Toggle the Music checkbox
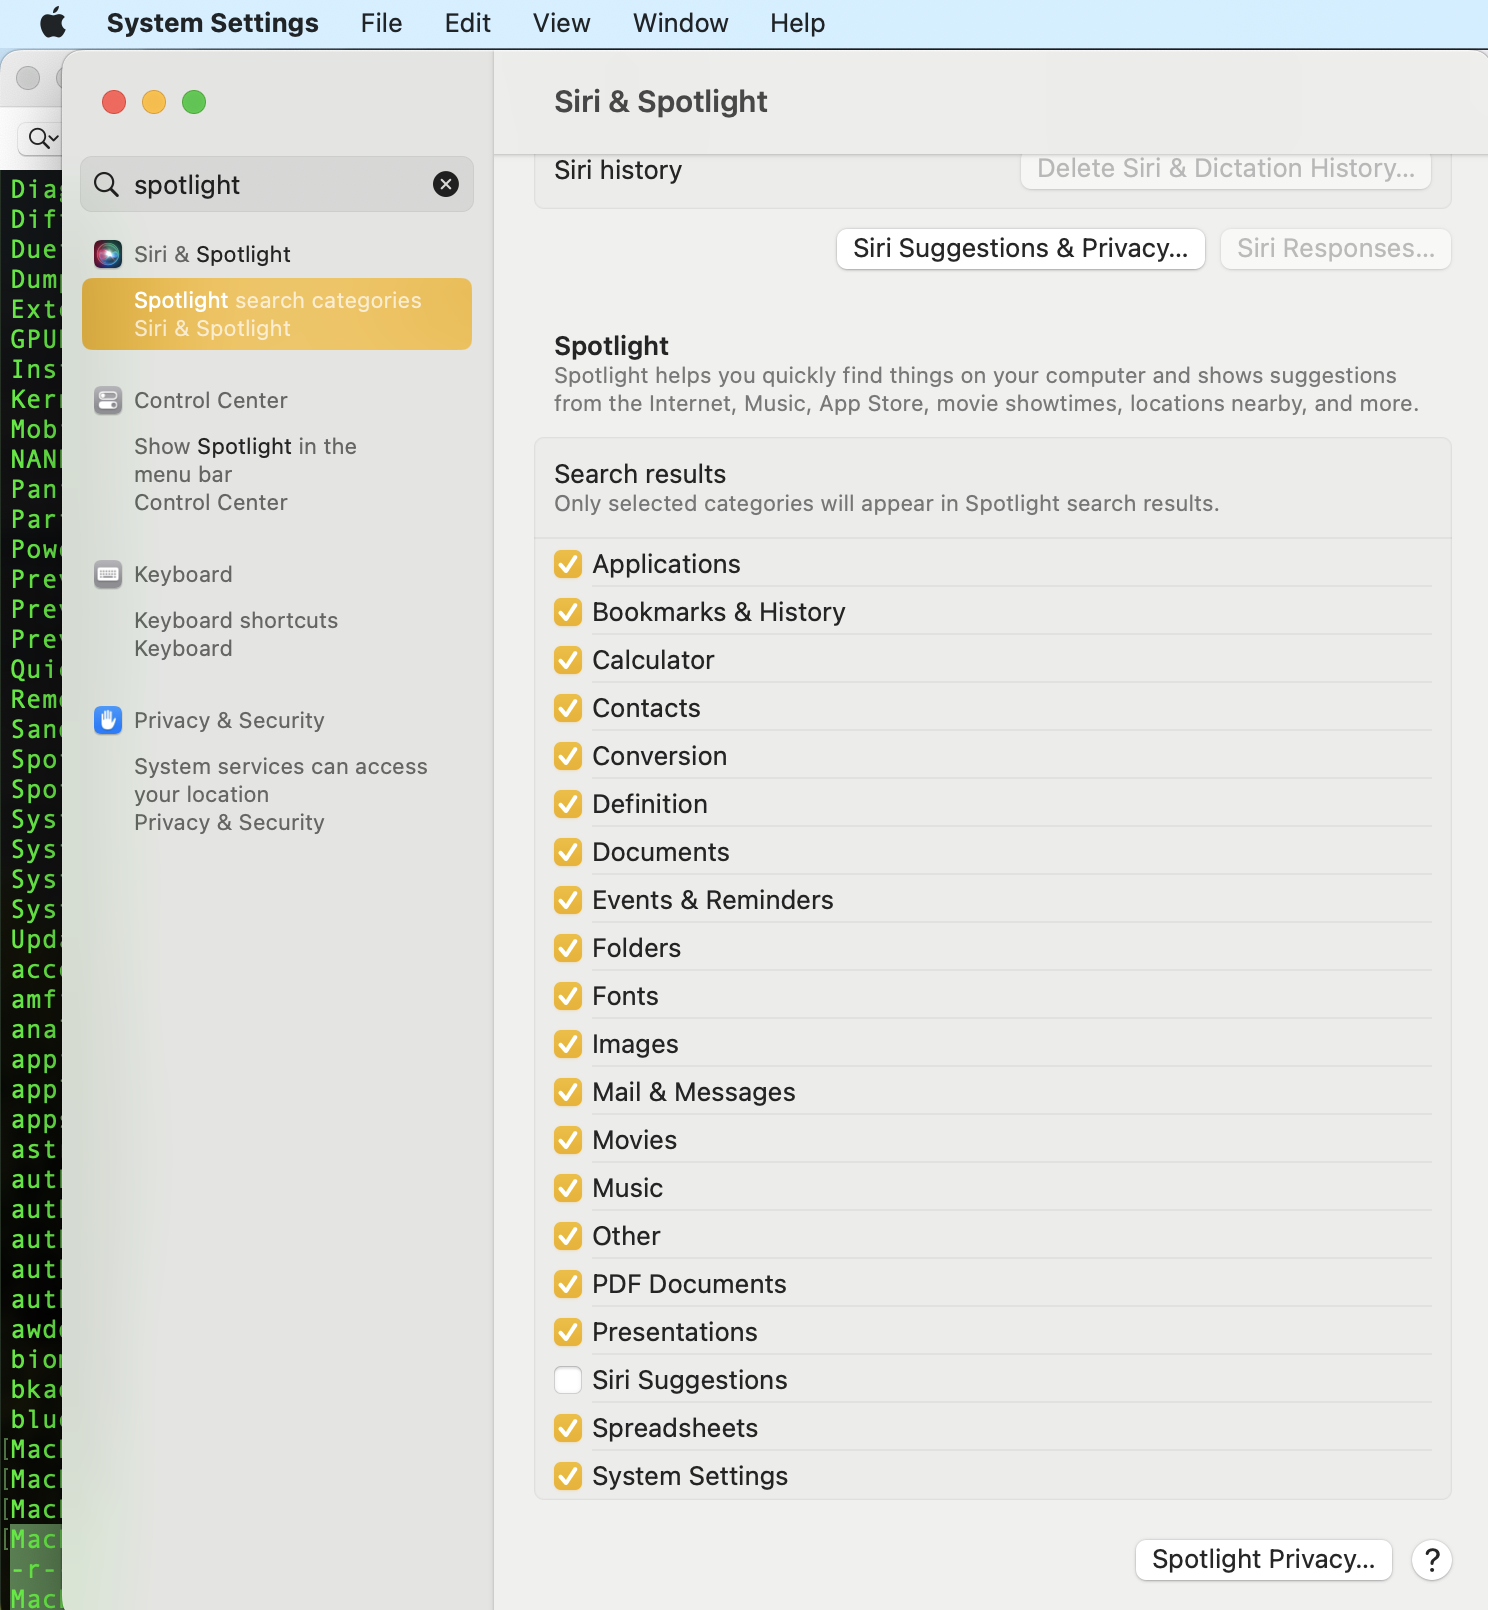Screen dimensions: 1488x1610 568,1188
